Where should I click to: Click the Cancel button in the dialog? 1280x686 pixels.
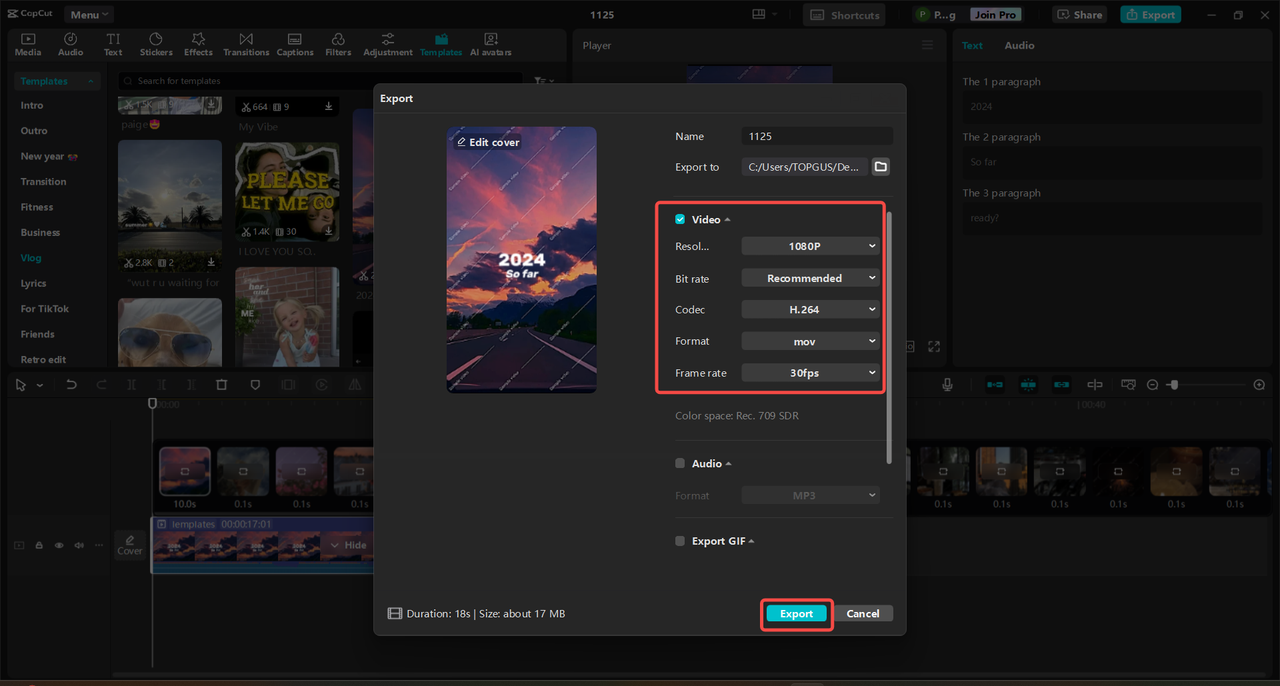coord(863,614)
